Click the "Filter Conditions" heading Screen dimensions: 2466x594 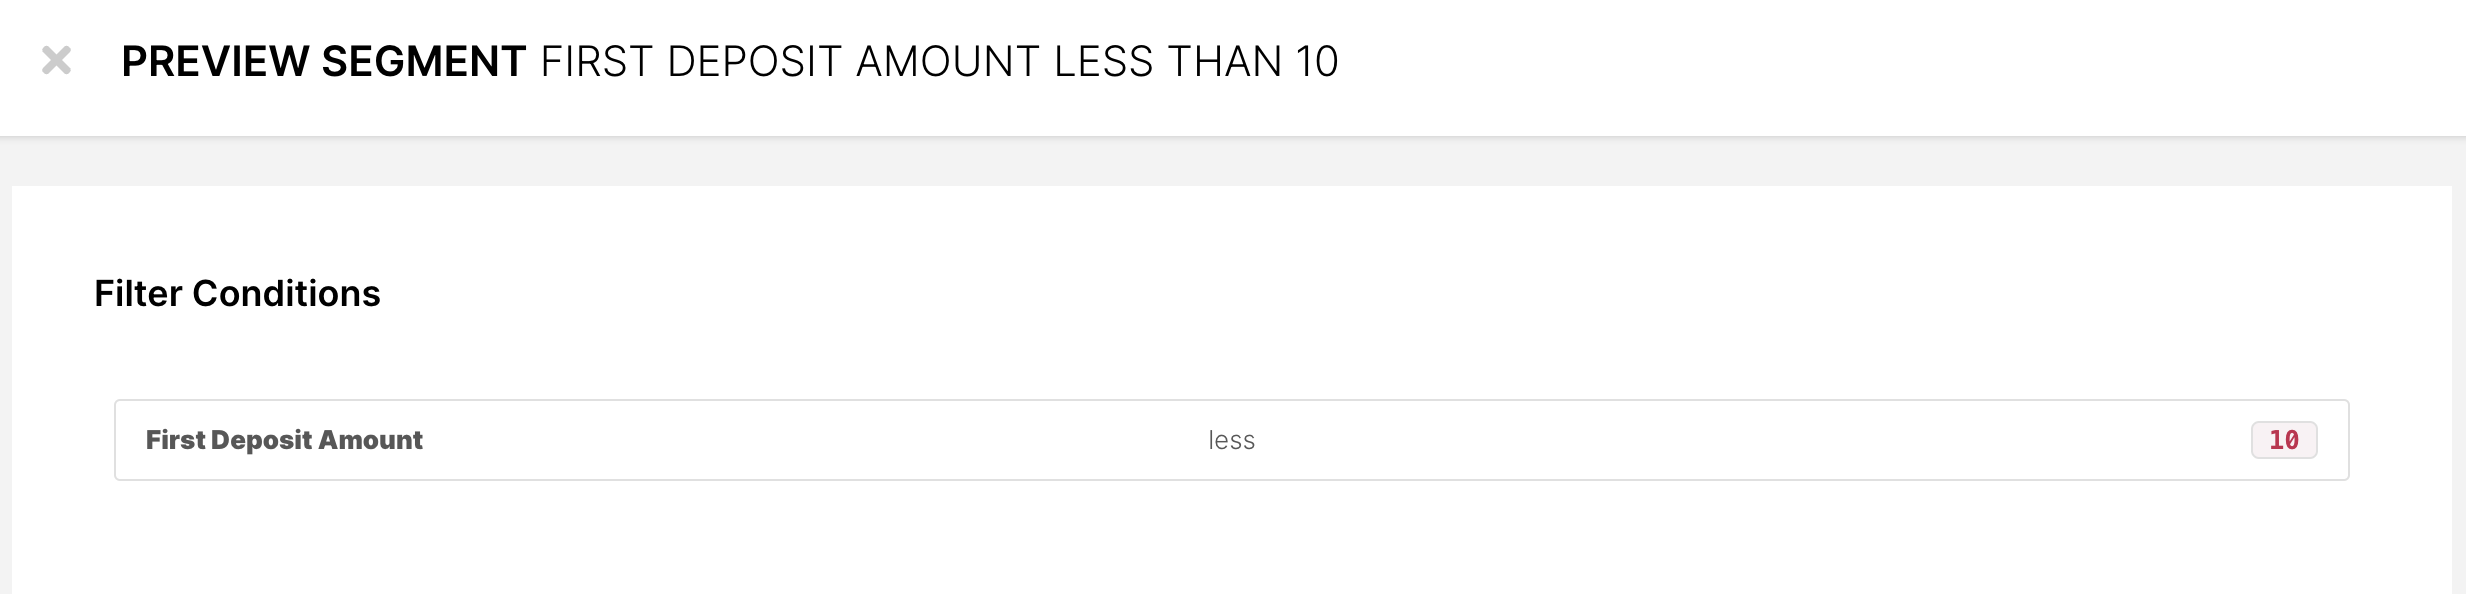click(237, 294)
